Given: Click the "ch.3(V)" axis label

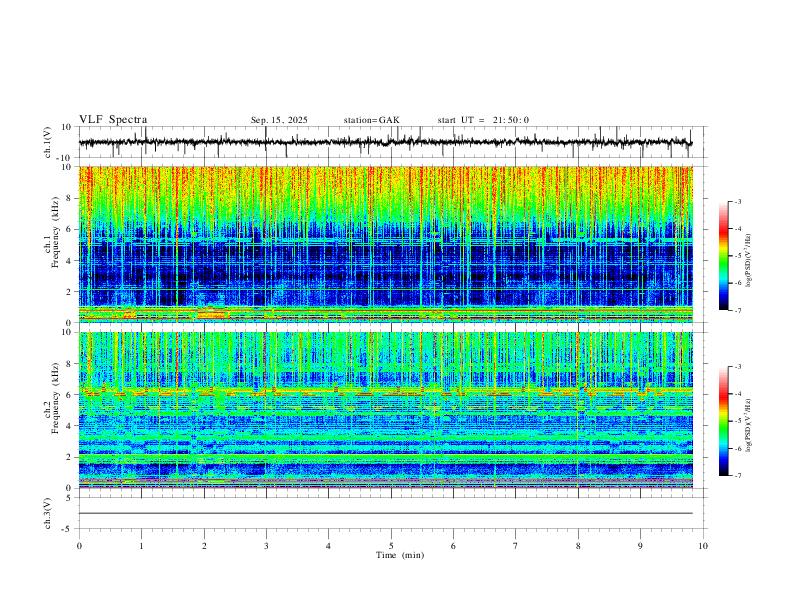Looking at the screenshot, I should pos(48,513).
